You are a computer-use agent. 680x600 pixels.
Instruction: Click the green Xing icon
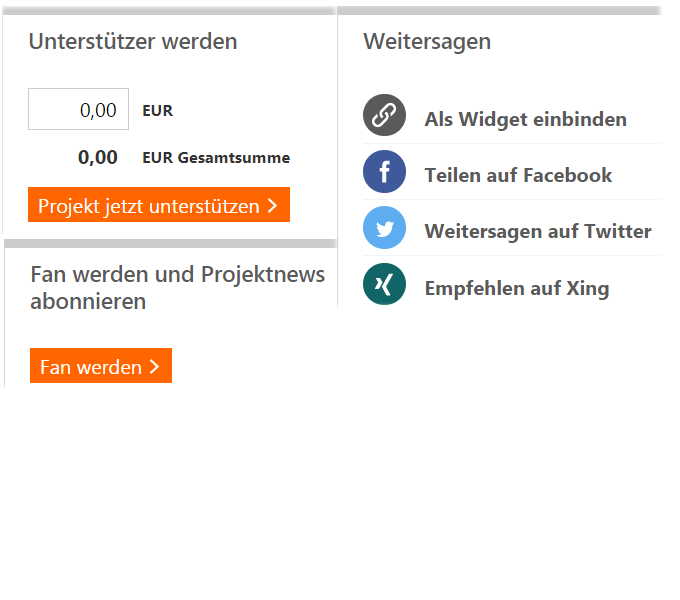[384, 284]
